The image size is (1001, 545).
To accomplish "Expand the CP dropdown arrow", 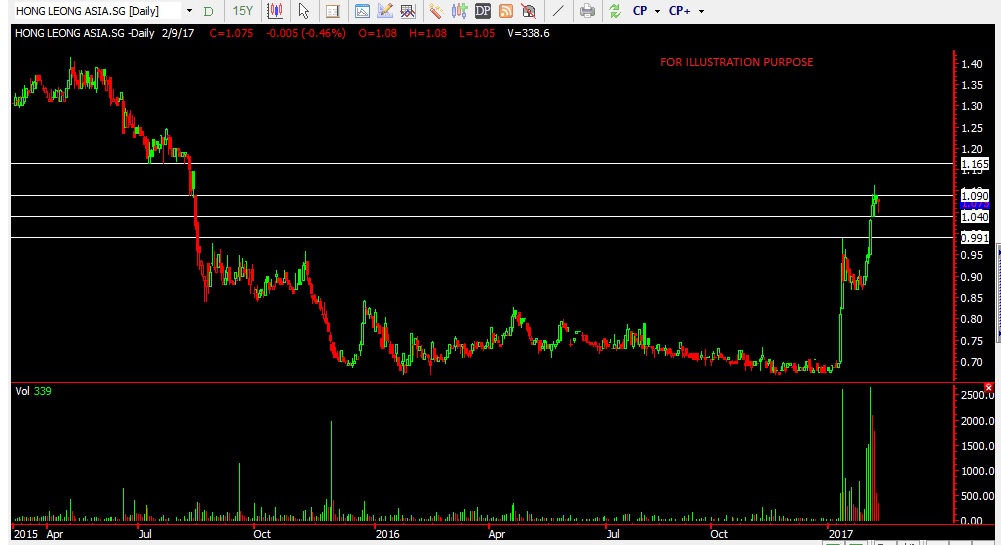I will pos(658,11).
